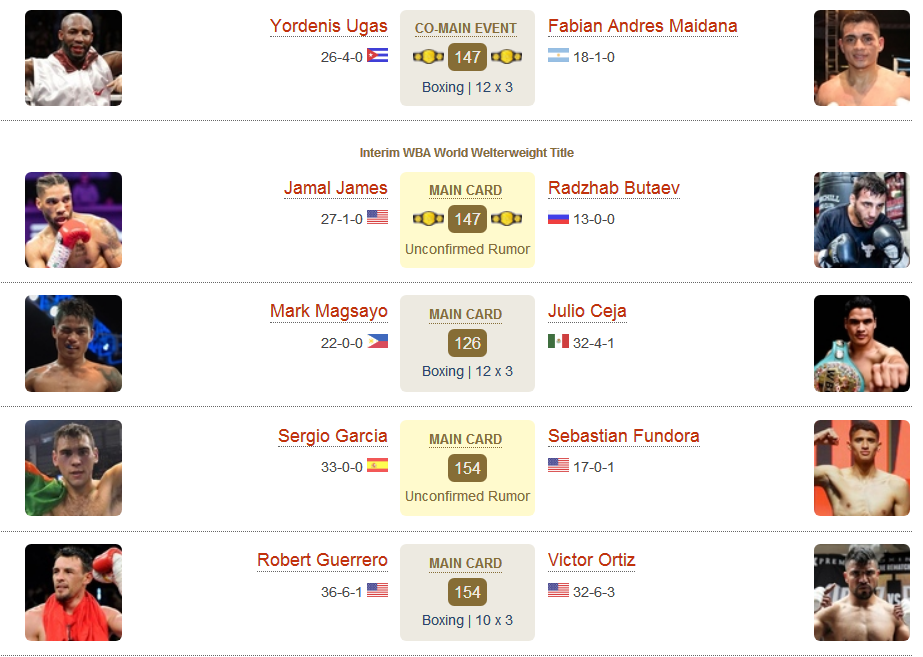Select MAIN CARD label in Magsayo vs Ceja
This screenshot has height=657, width=923.
tap(465, 314)
